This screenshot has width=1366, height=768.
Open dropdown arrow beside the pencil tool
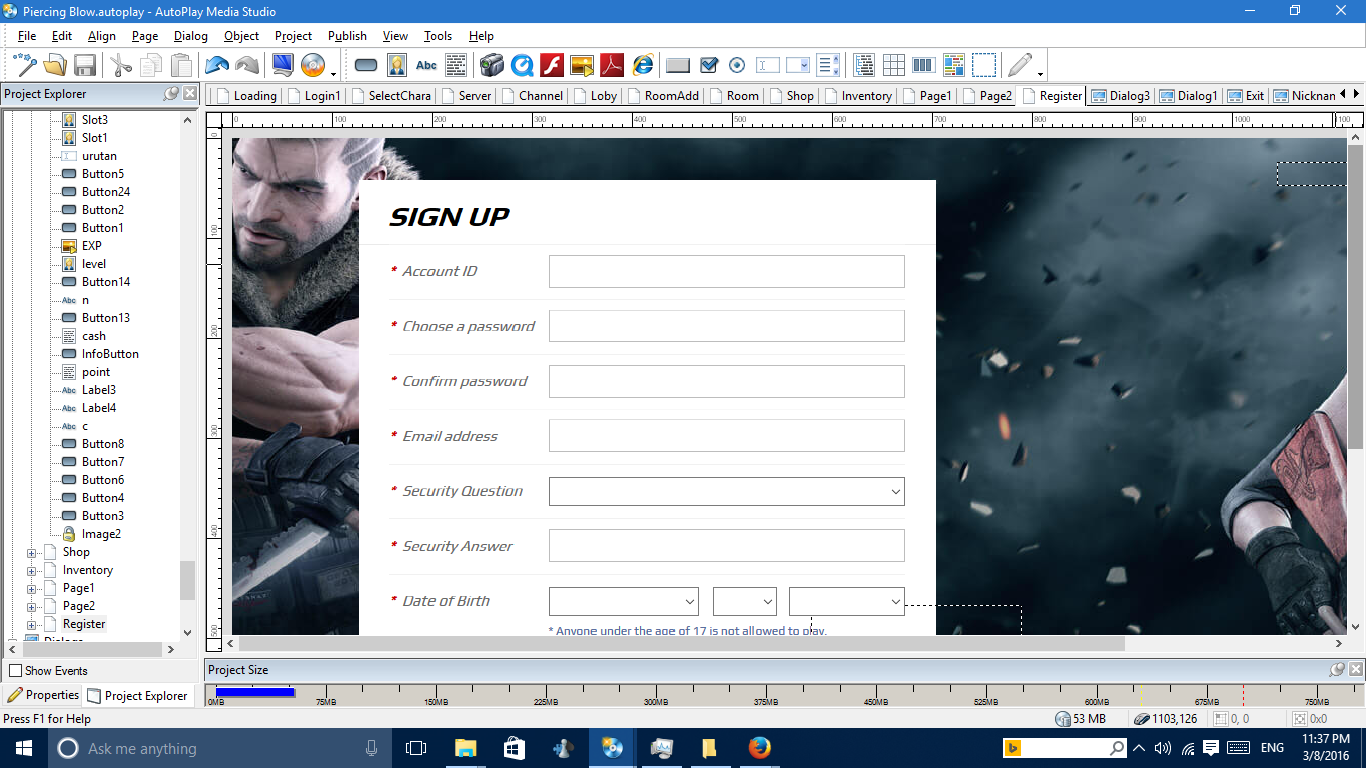click(x=1041, y=72)
